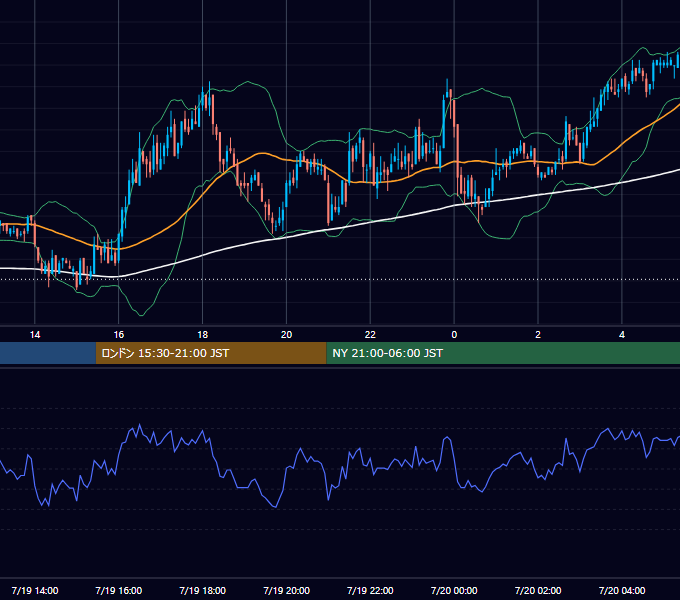Click the 7/20 04:00 time label
680x600 pixels.
[x=622, y=590]
